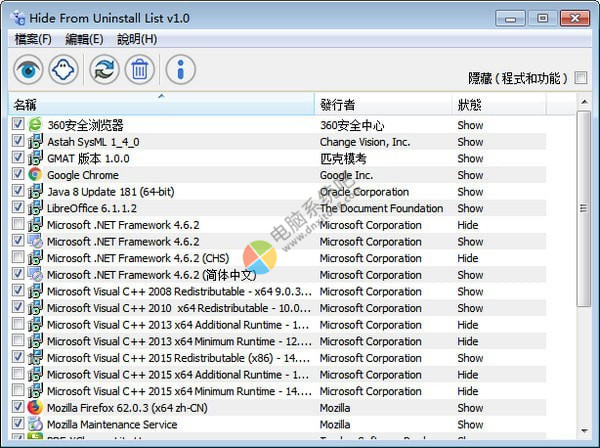
Task: Click the Mozilla Firefox logo icon
Action: (x=35, y=407)
